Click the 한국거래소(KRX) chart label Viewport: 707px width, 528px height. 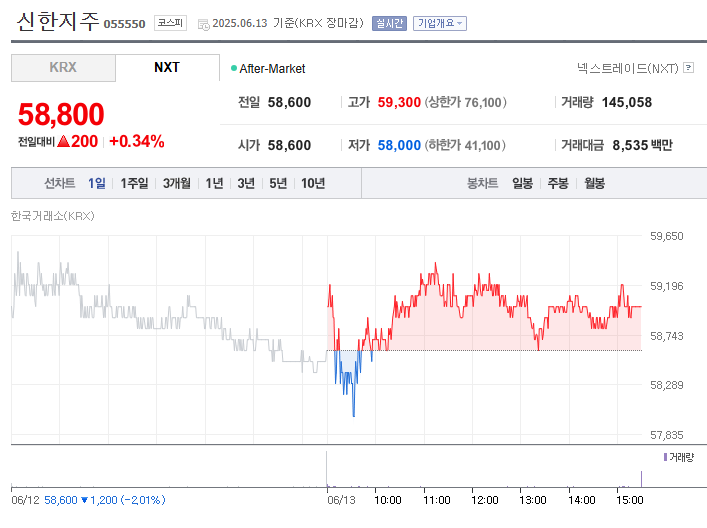pos(53,216)
